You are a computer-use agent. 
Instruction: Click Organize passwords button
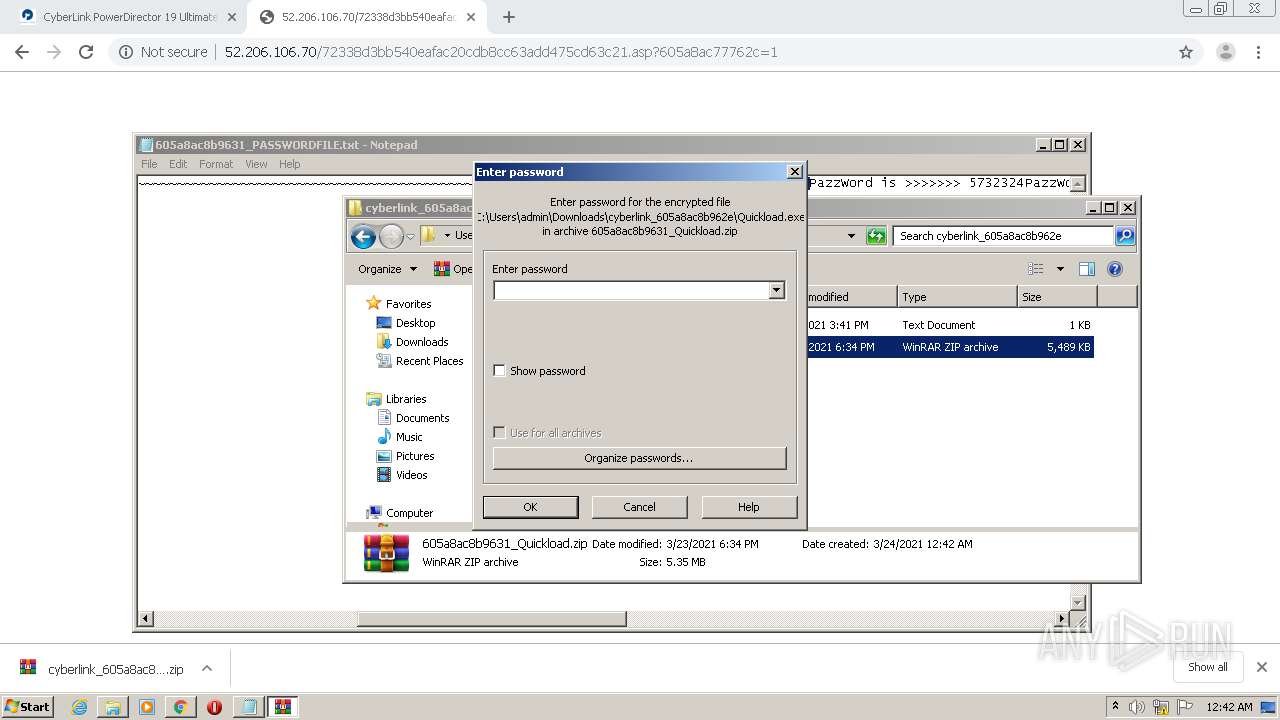639,458
